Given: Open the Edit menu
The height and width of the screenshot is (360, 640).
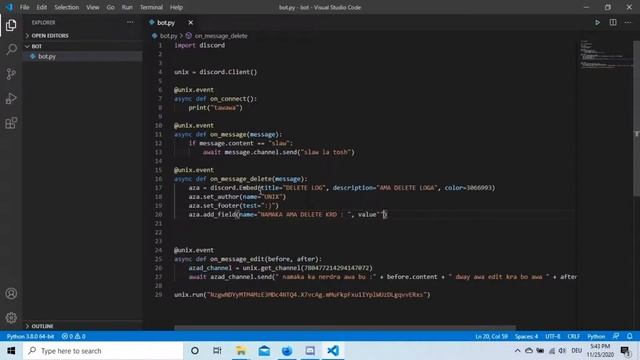Looking at the screenshot, I should click(42, 7).
